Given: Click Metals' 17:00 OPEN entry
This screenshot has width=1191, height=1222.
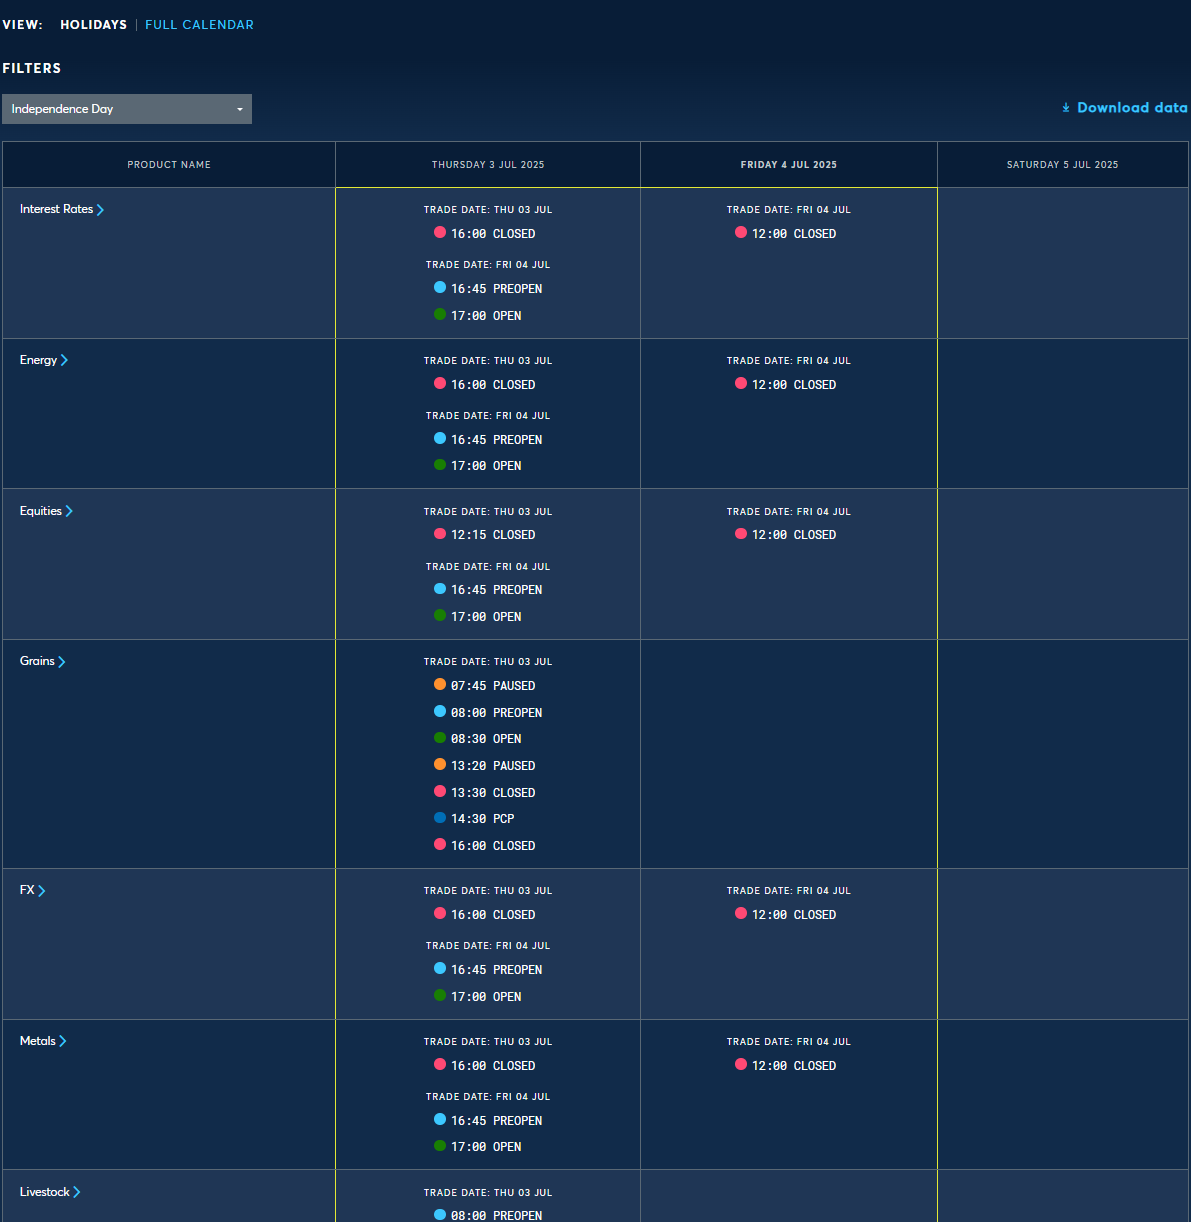Looking at the screenshot, I should tap(478, 1146).
